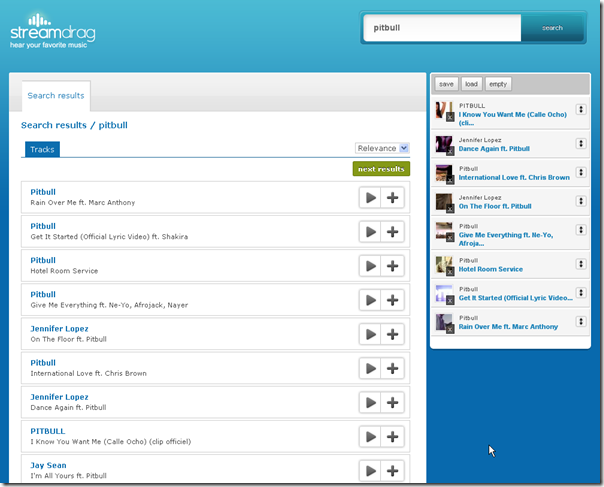Remove Rain Over Me from playlist
The width and height of the screenshot is (604, 487).
[450, 329]
